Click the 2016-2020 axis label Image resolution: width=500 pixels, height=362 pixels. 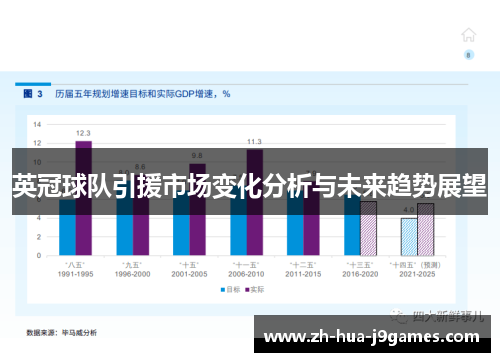[x=360, y=274]
